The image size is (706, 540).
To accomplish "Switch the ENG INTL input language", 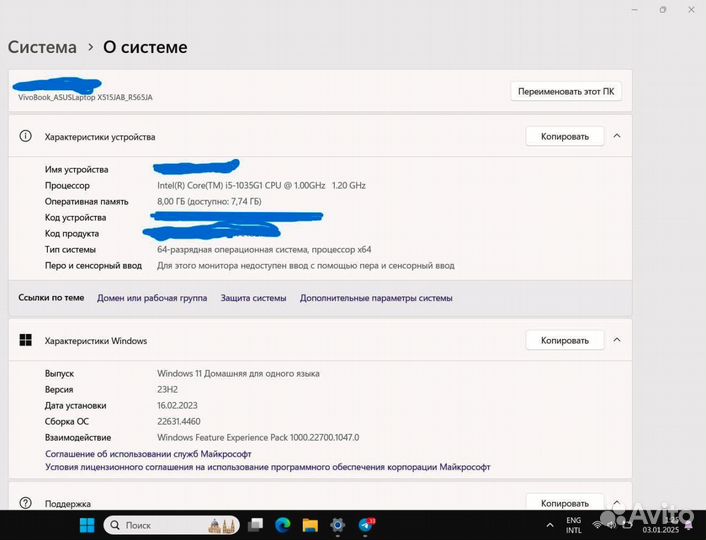I will (573, 525).
